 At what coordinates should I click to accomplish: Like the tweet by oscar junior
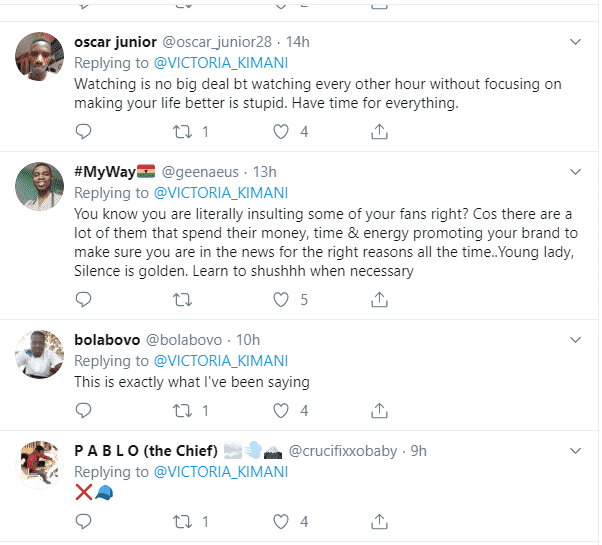pyautogui.click(x=281, y=131)
